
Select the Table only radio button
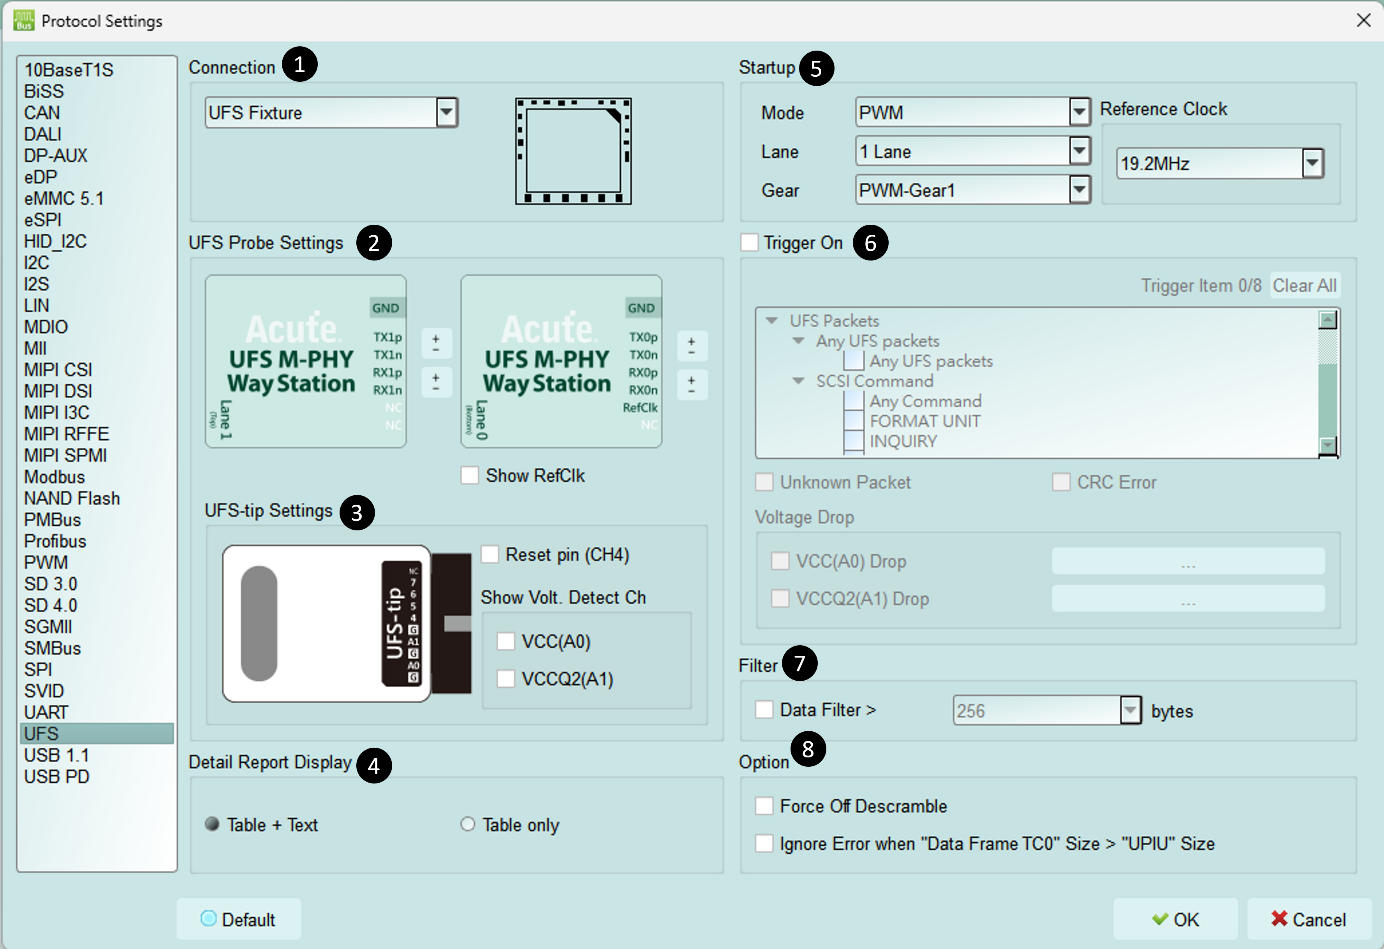(467, 824)
